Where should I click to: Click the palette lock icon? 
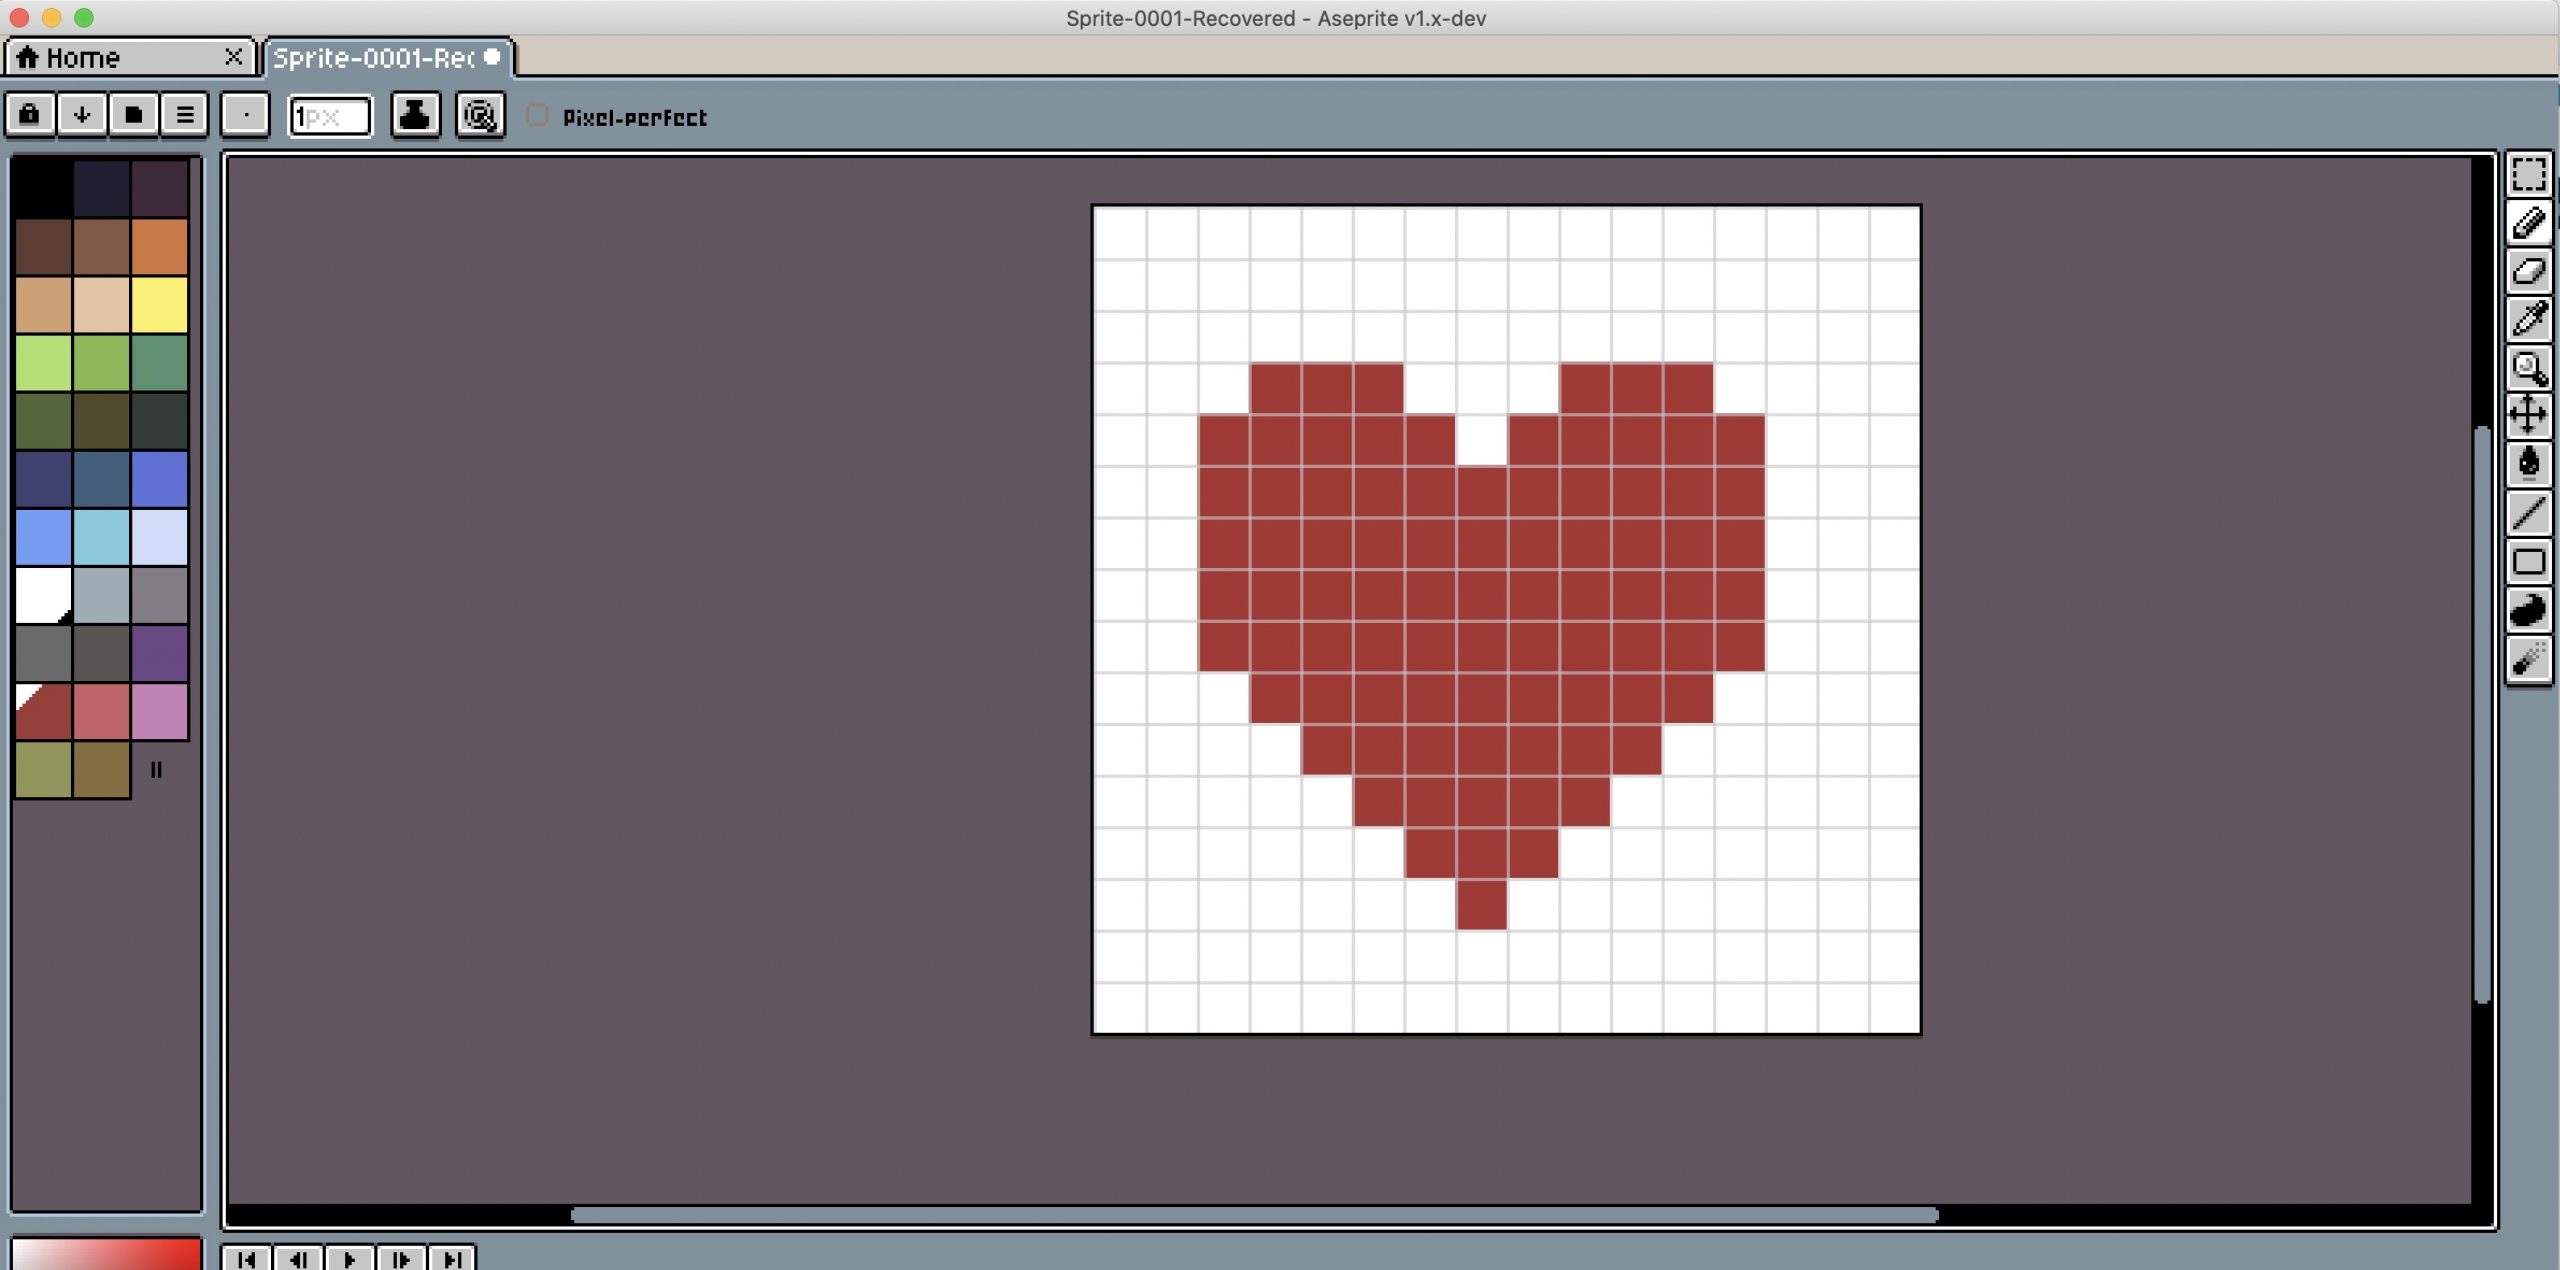click(x=30, y=115)
